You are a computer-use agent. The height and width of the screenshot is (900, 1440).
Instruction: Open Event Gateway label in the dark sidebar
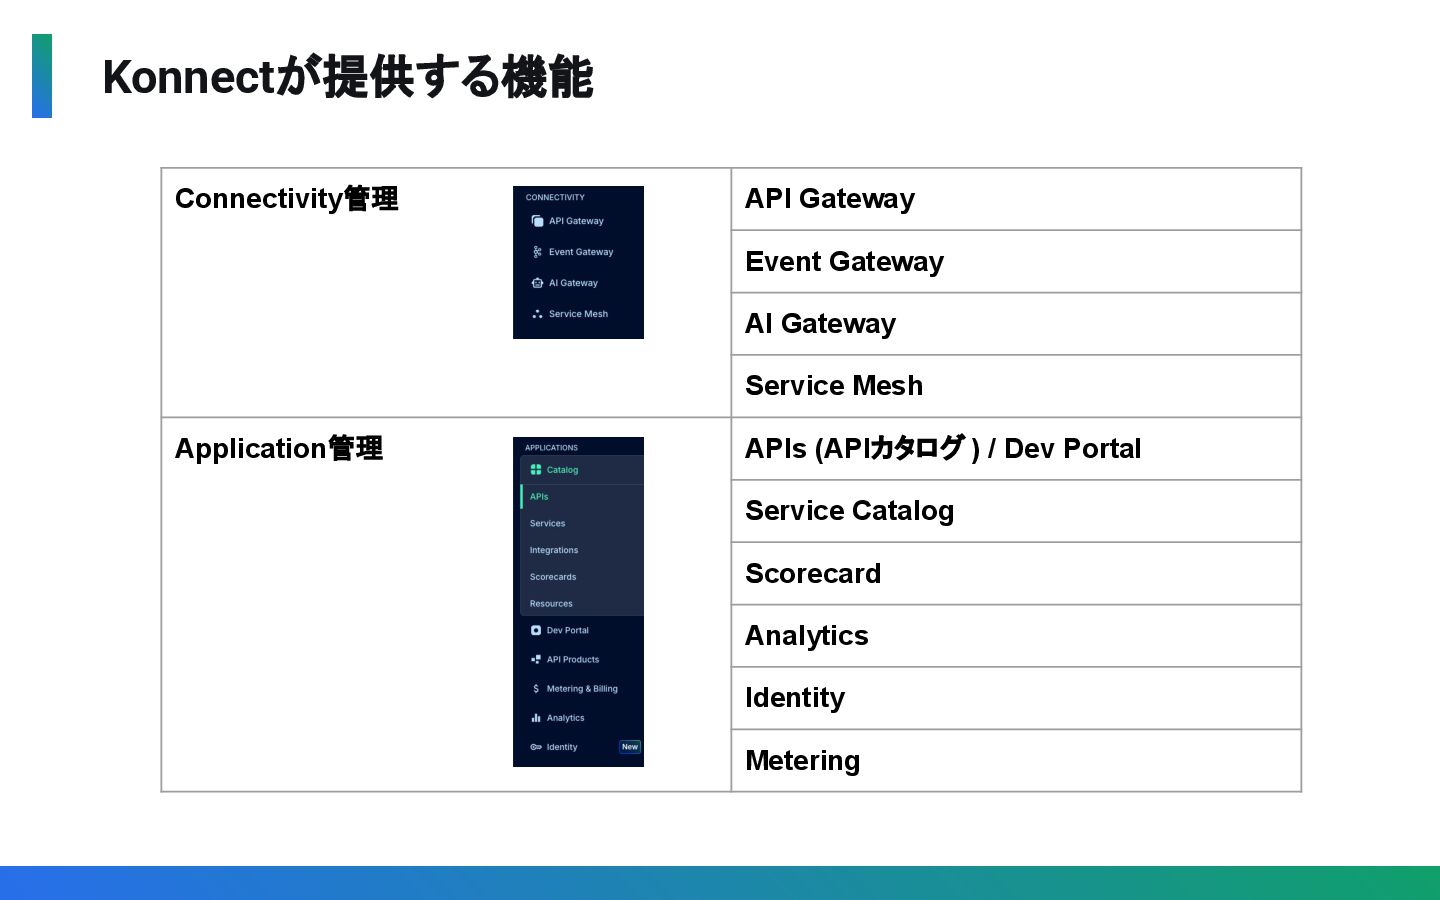click(581, 252)
